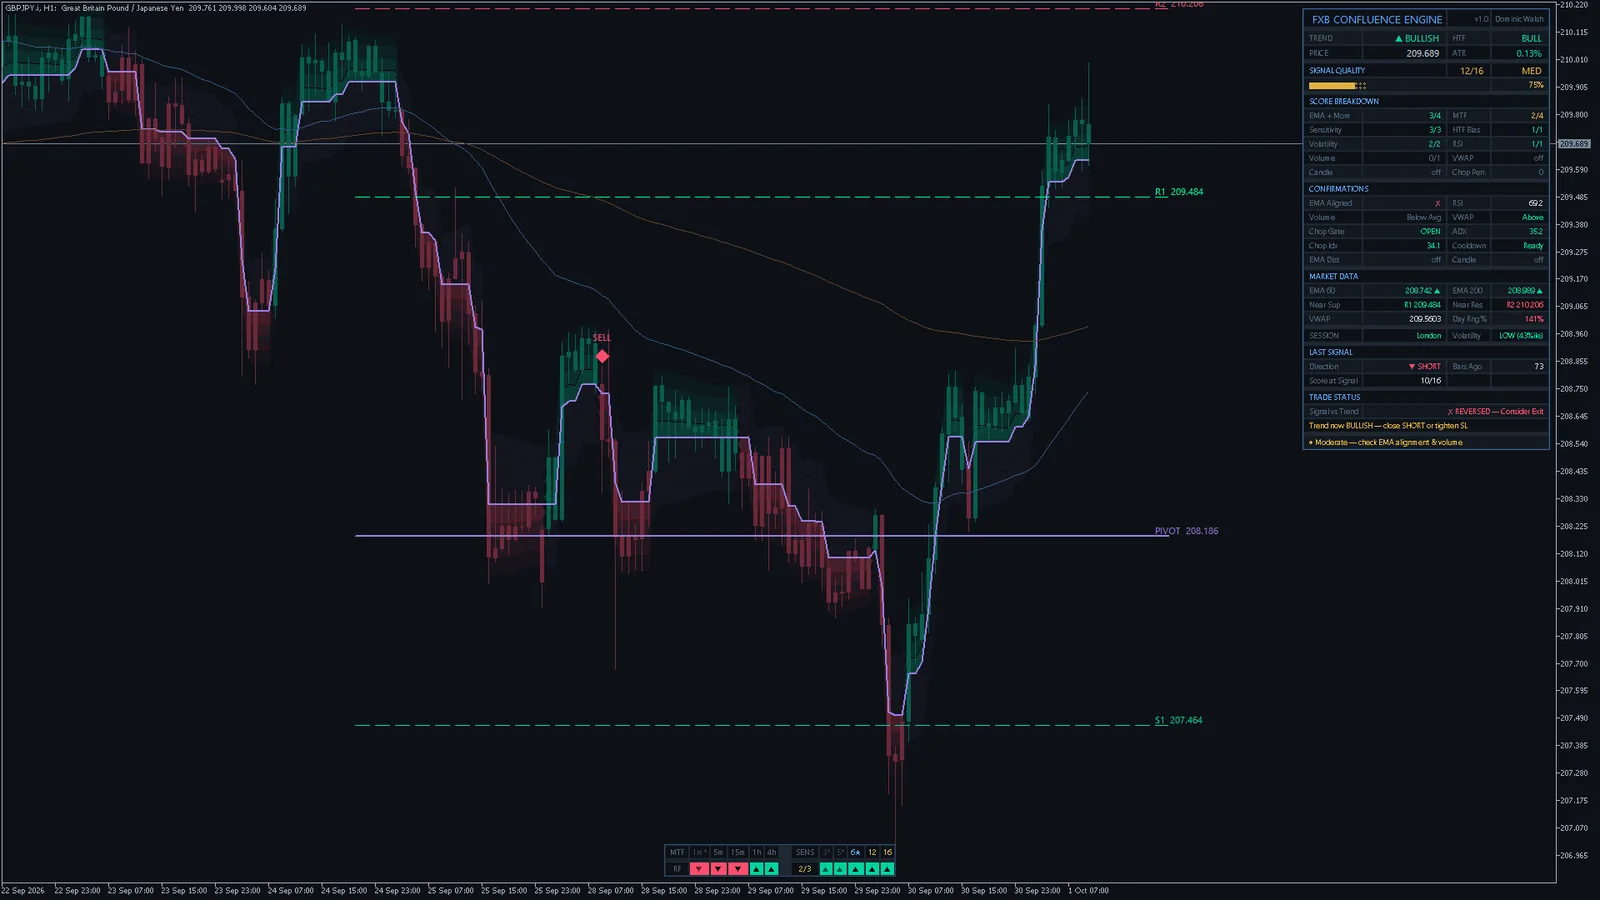Image resolution: width=1600 pixels, height=900 pixels.
Task: Click the 15m red down-arrow indicator
Action: tap(738, 869)
